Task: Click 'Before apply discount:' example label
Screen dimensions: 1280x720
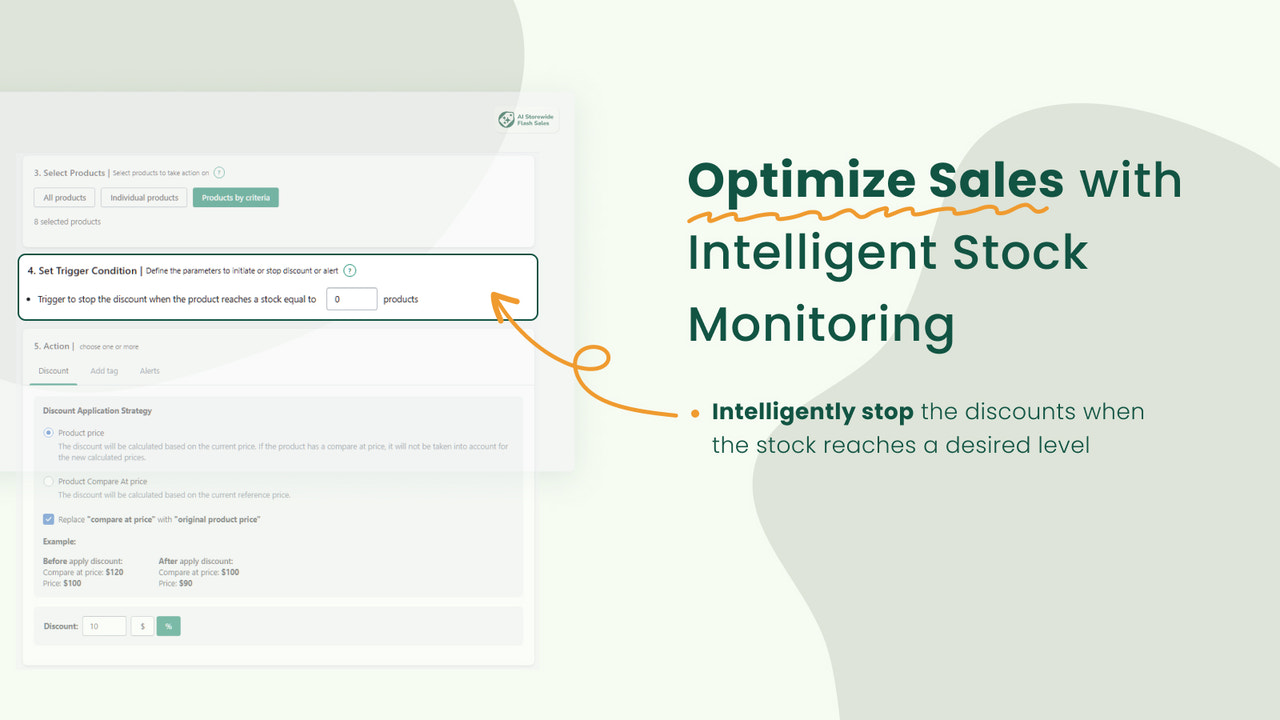Action: pos(83,561)
